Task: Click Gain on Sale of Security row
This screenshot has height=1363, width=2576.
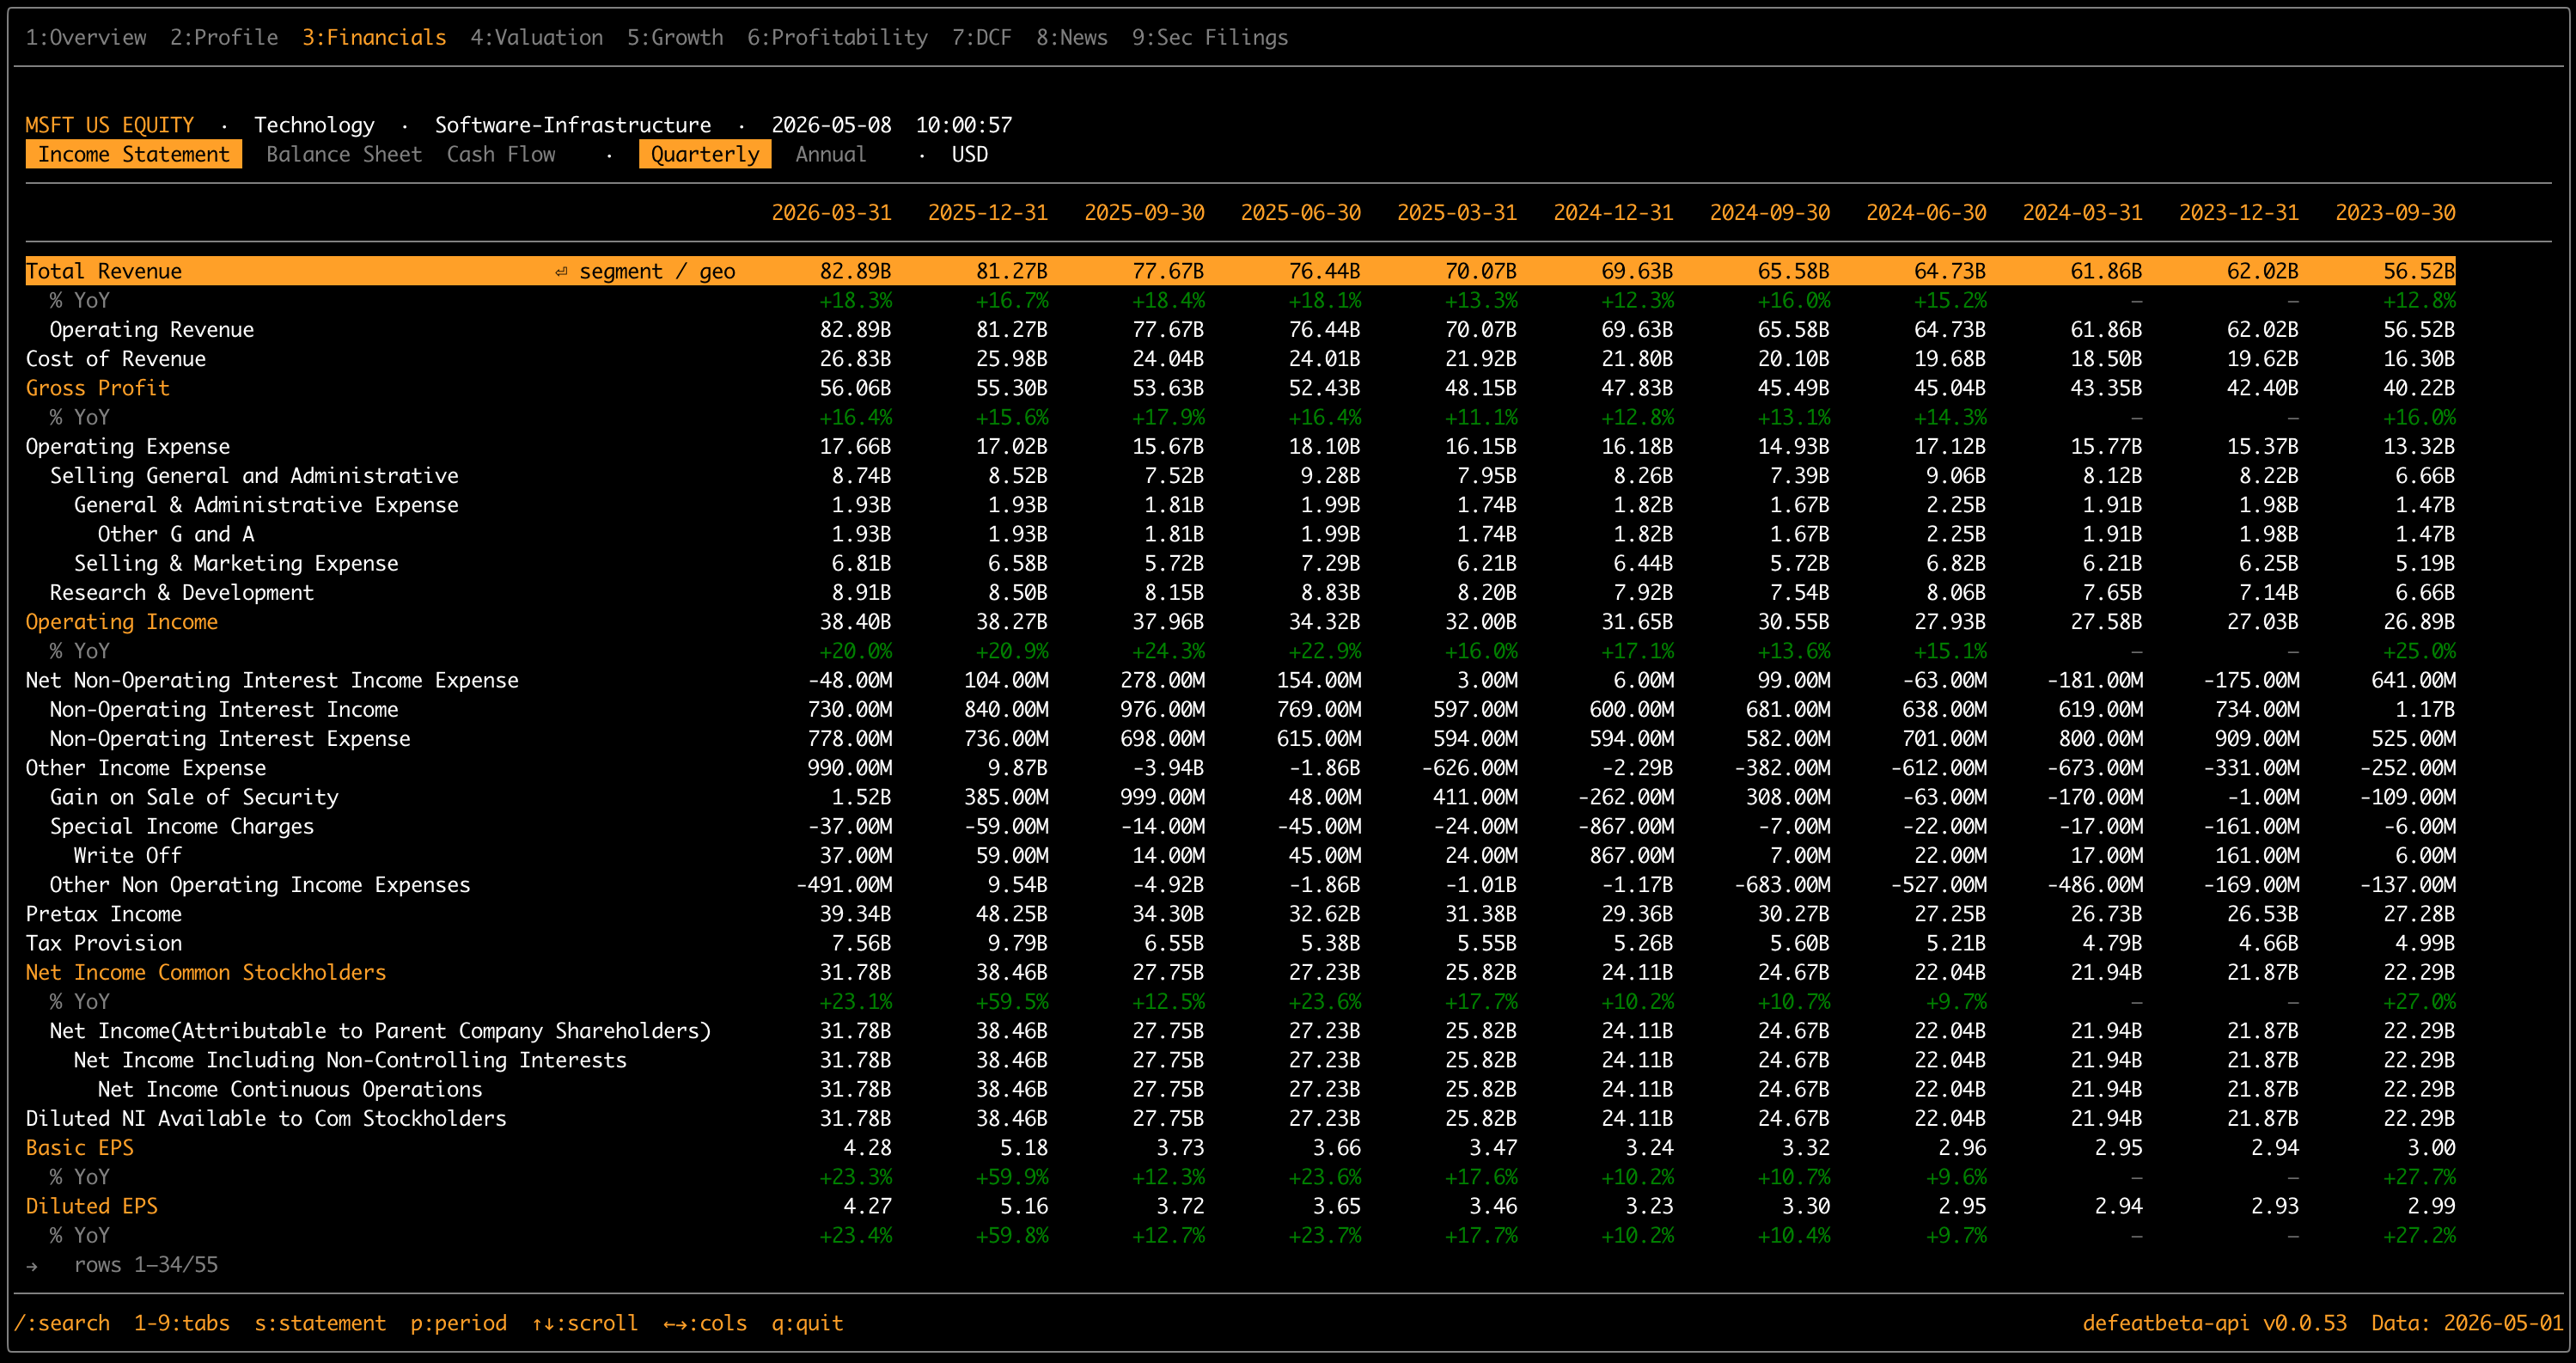Action: pyautogui.click(x=194, y=797)
